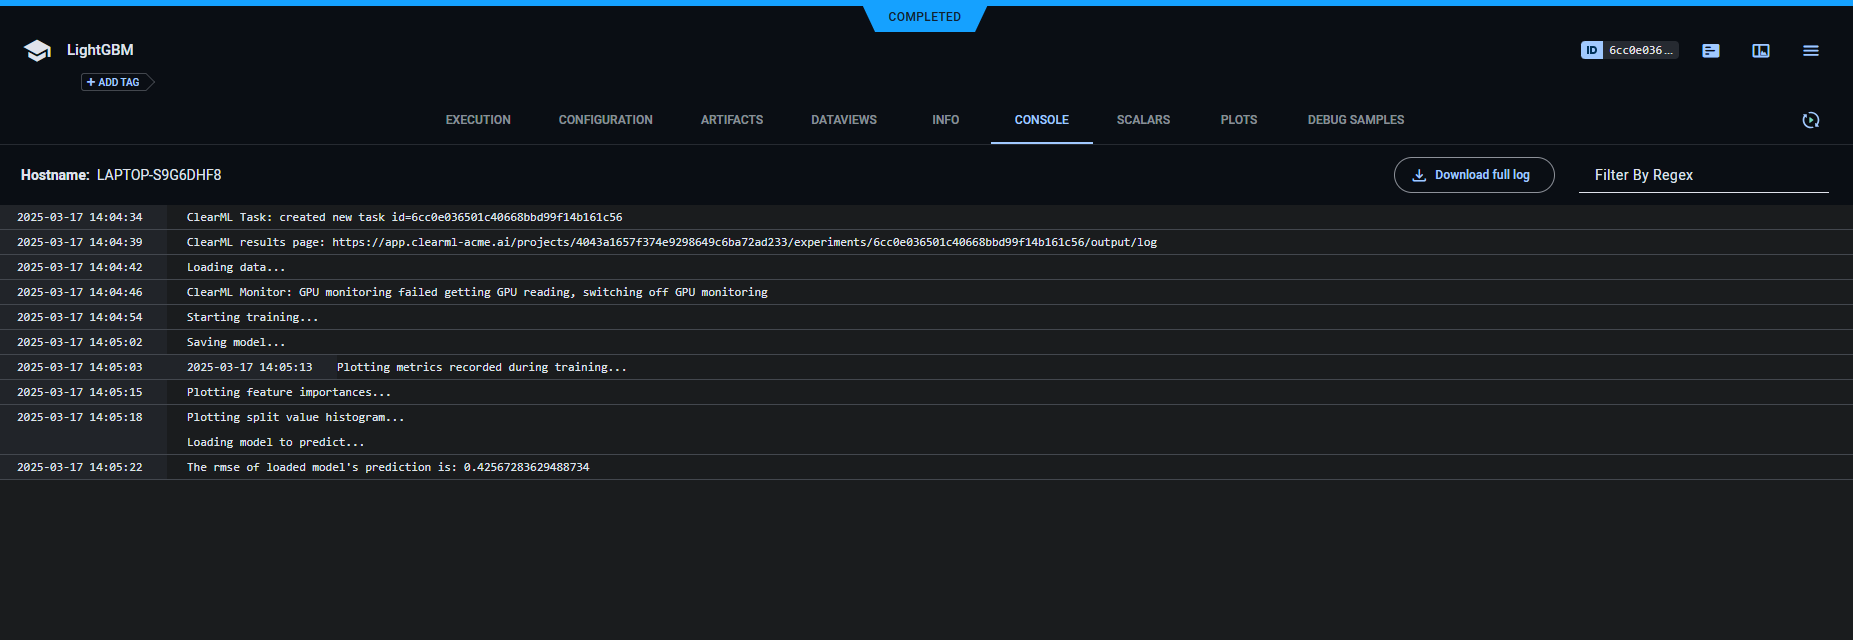
Task: Open the Execution tab
Action: (x=478, y=120)
